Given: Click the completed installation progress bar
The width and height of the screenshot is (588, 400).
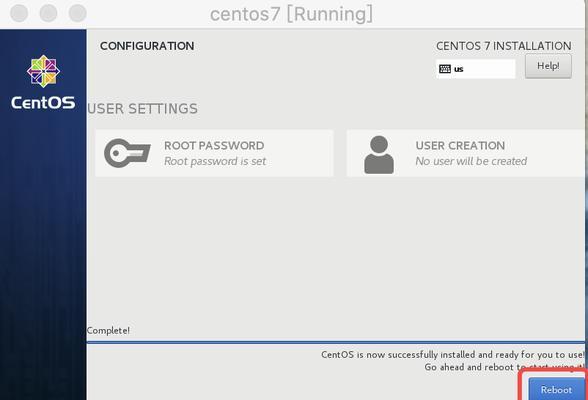Looking at the screenshot, I should tap(336, 342).
